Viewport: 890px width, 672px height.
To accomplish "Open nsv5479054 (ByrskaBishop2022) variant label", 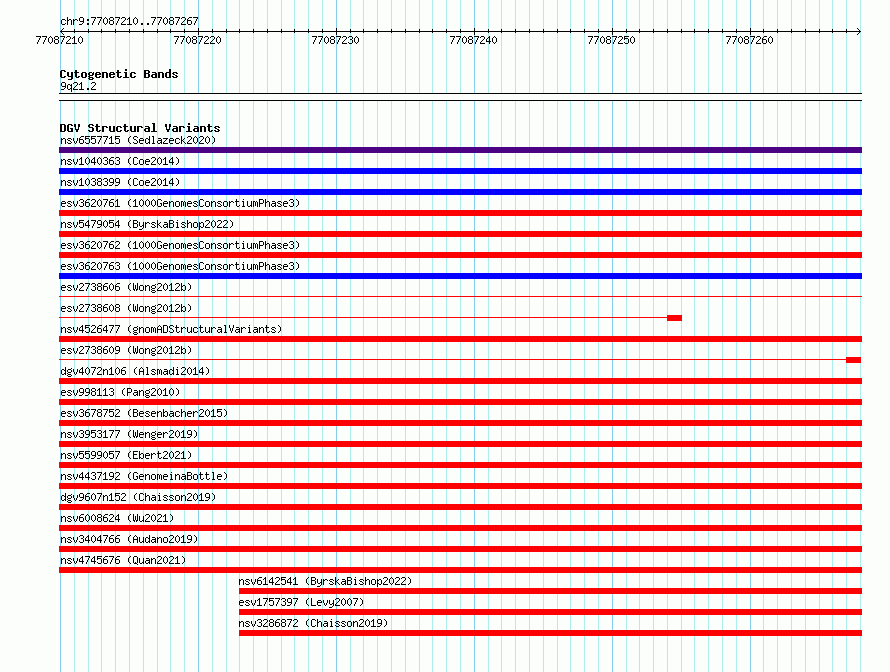I will click(147, 224).
